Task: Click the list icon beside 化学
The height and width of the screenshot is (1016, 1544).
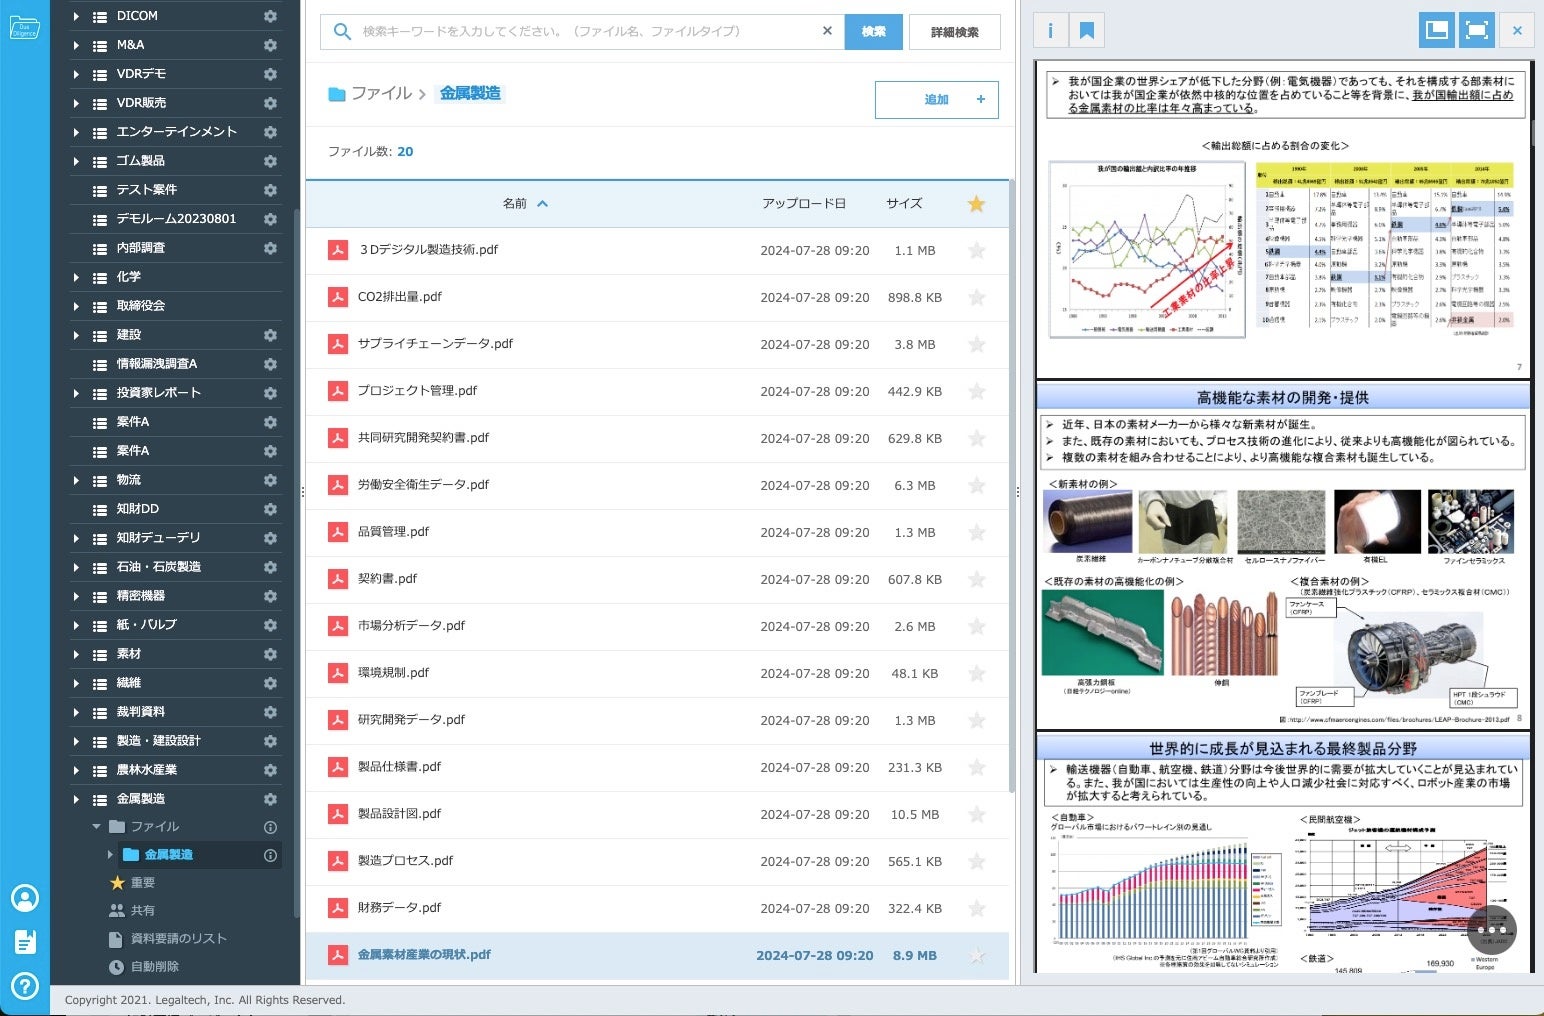Action: (x=100, y=278)
